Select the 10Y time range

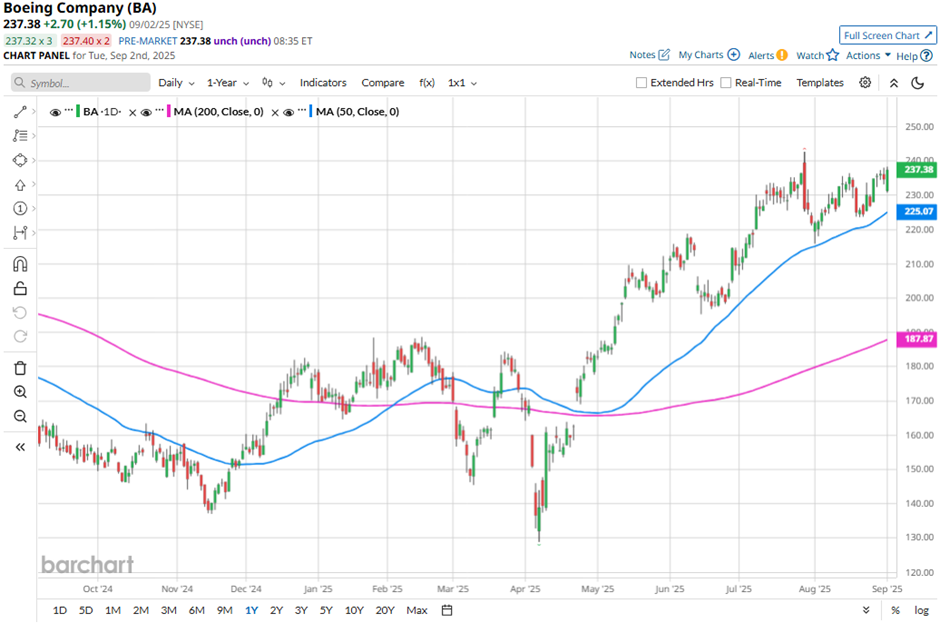(x=354, y=610)
